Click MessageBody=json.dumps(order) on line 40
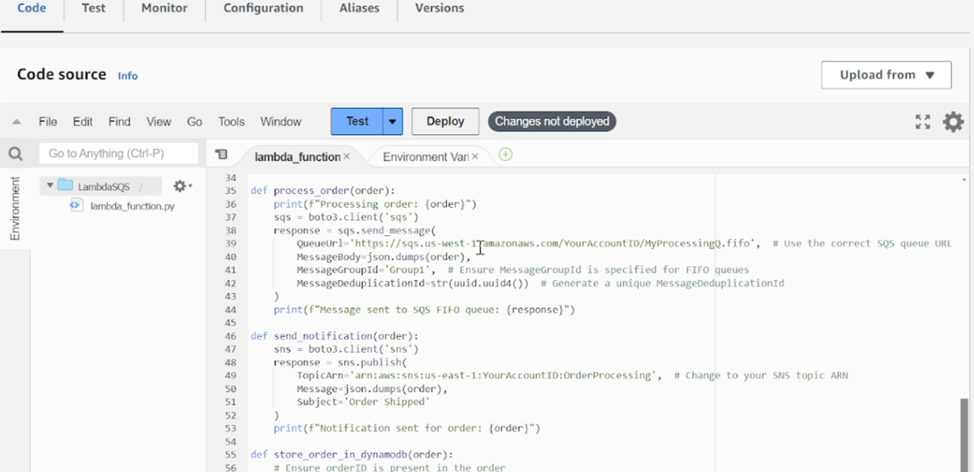Screen dimensions: 974x472 (384, 257)
